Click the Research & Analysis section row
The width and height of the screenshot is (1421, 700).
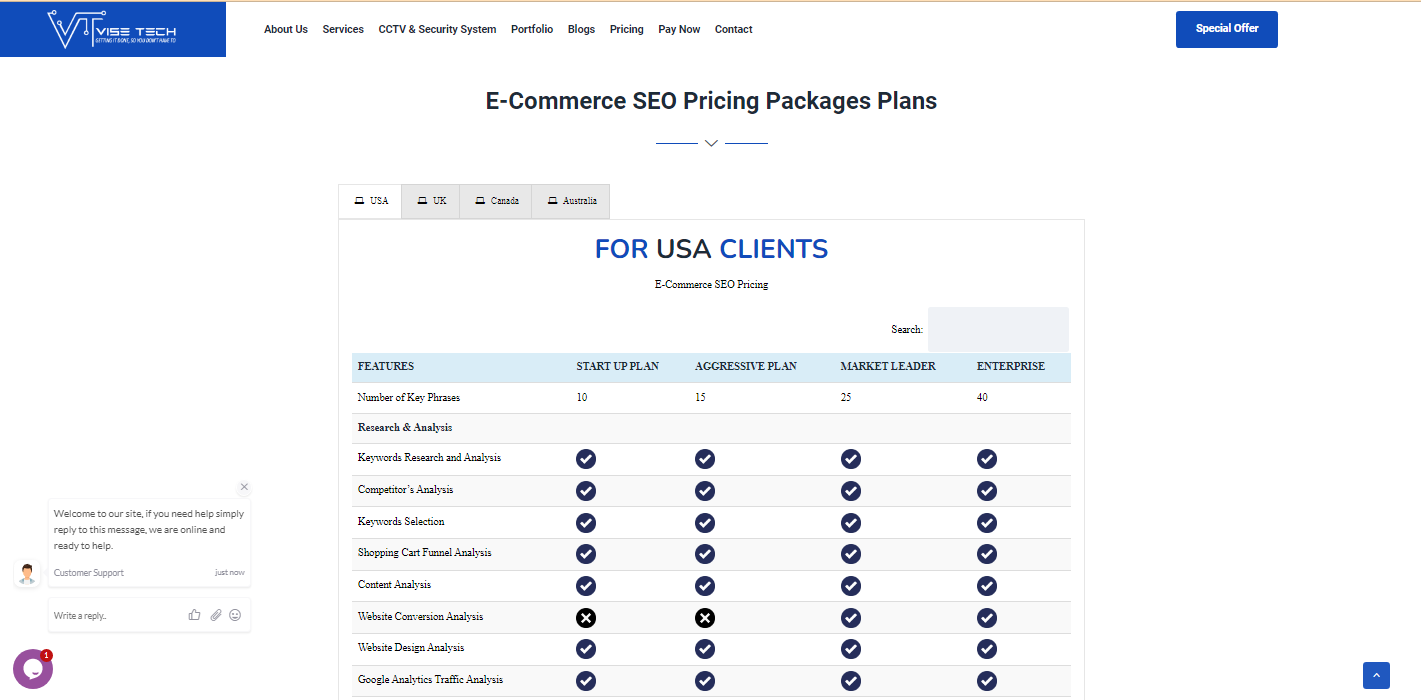coord(711,428)
